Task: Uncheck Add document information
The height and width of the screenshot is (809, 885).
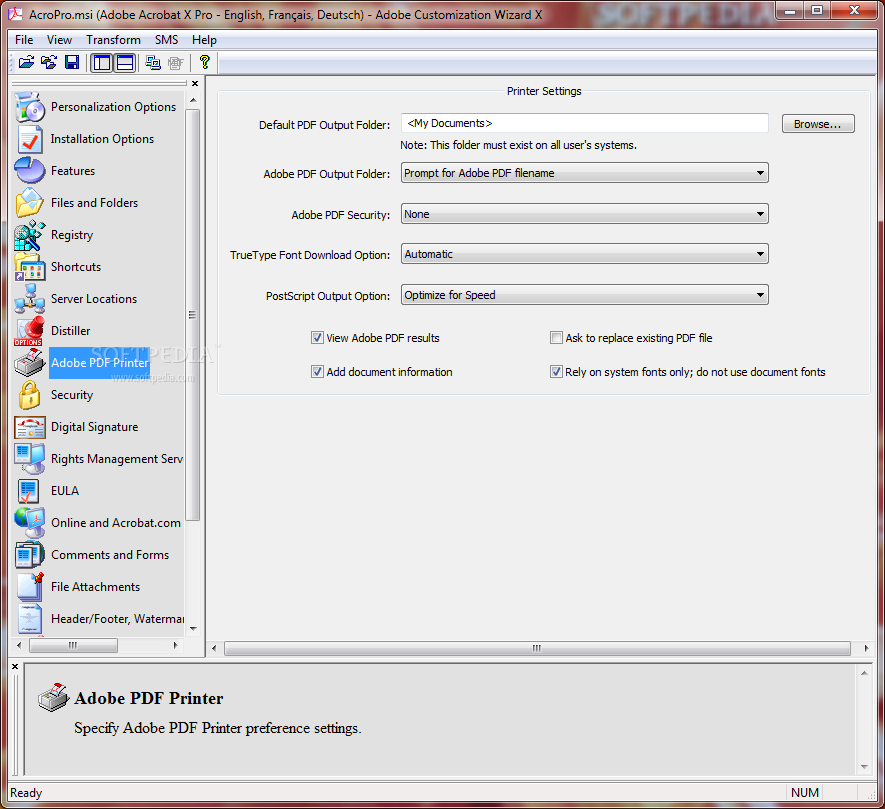Action: click(317, 371)
